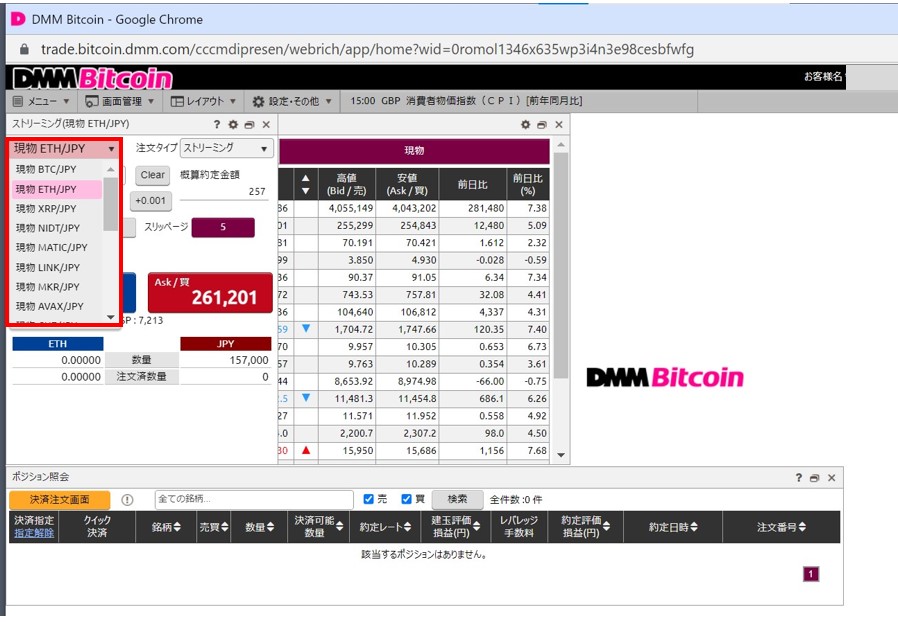Pop out the ポジション照会 panel
Screen dimensions: 898x622
[x=815, y=478]
